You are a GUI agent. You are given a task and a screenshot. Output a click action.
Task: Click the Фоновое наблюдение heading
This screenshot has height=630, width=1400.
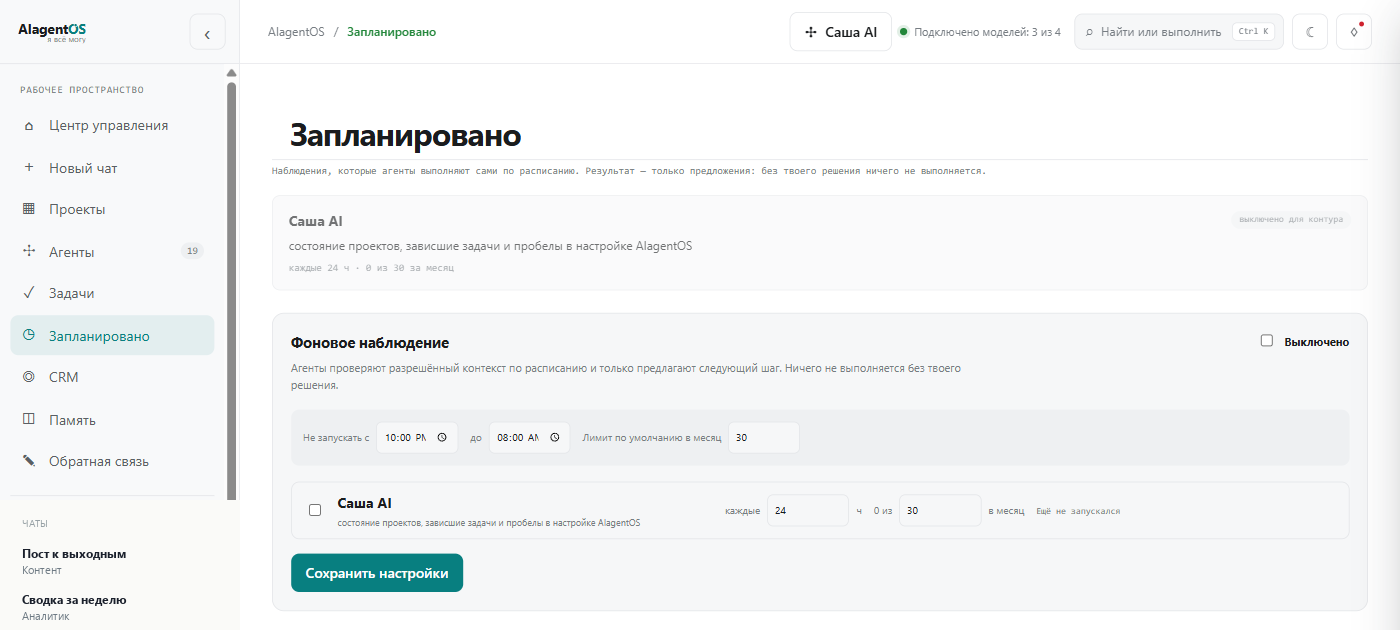[x=370, y=343]
